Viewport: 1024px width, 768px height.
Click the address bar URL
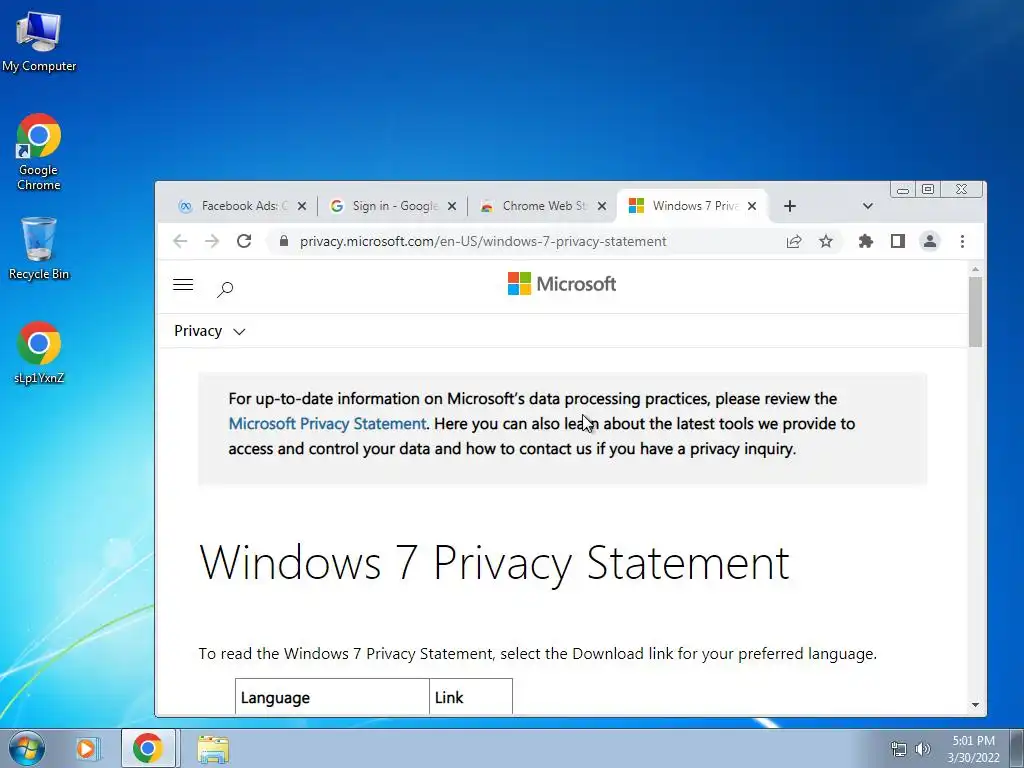coord(483,242)
